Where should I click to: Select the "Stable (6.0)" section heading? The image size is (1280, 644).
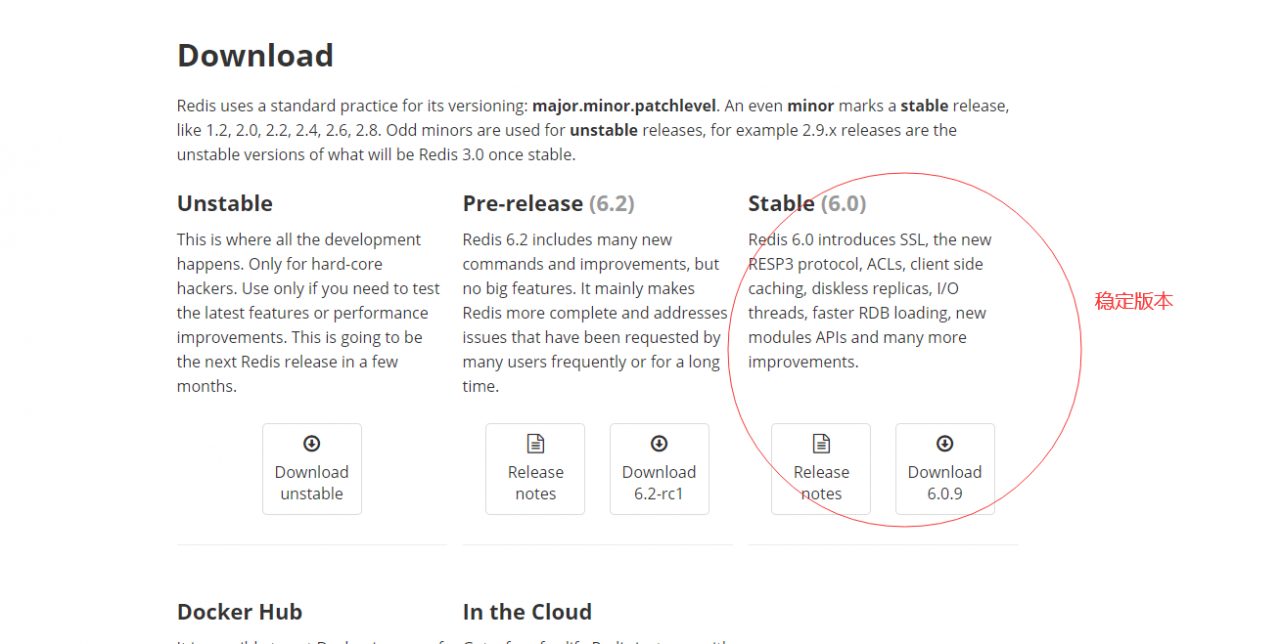(807, 204)
